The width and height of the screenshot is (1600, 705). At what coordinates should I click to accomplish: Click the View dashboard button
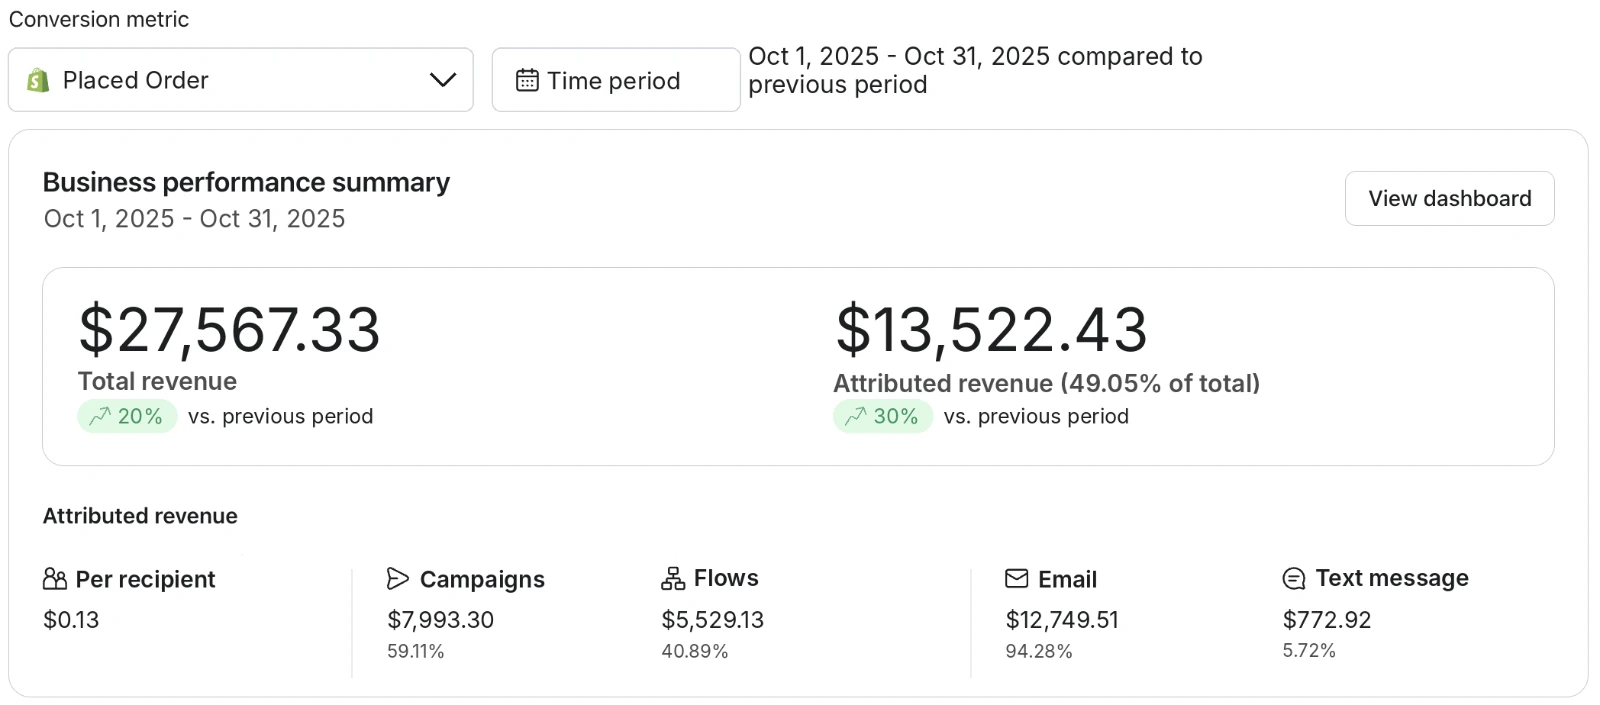(1449, 198)
